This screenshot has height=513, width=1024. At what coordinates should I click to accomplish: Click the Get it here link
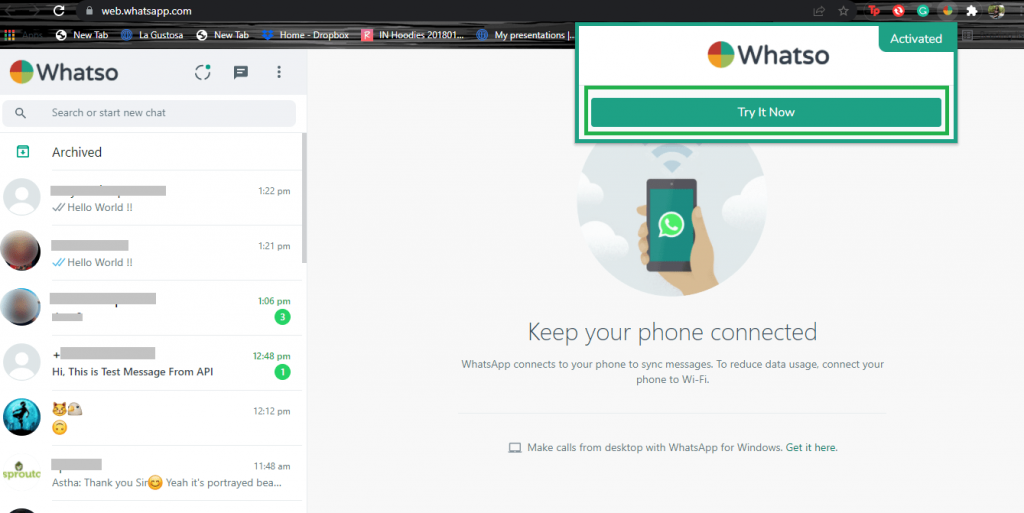811,448
